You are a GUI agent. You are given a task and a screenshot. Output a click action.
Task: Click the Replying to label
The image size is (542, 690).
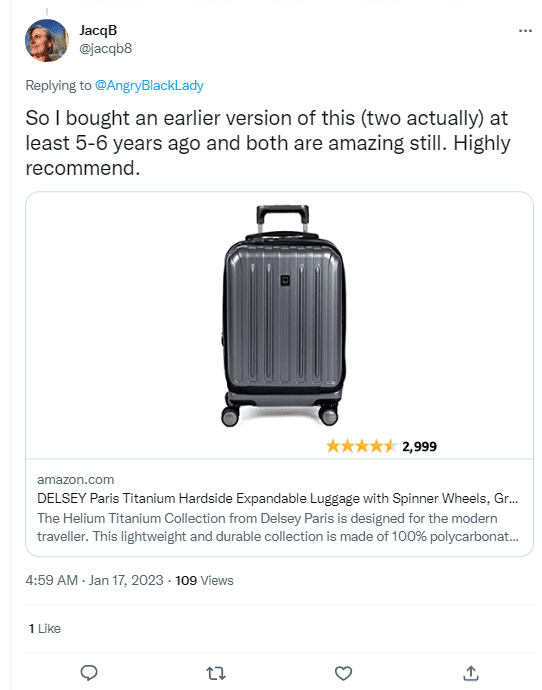59,85
